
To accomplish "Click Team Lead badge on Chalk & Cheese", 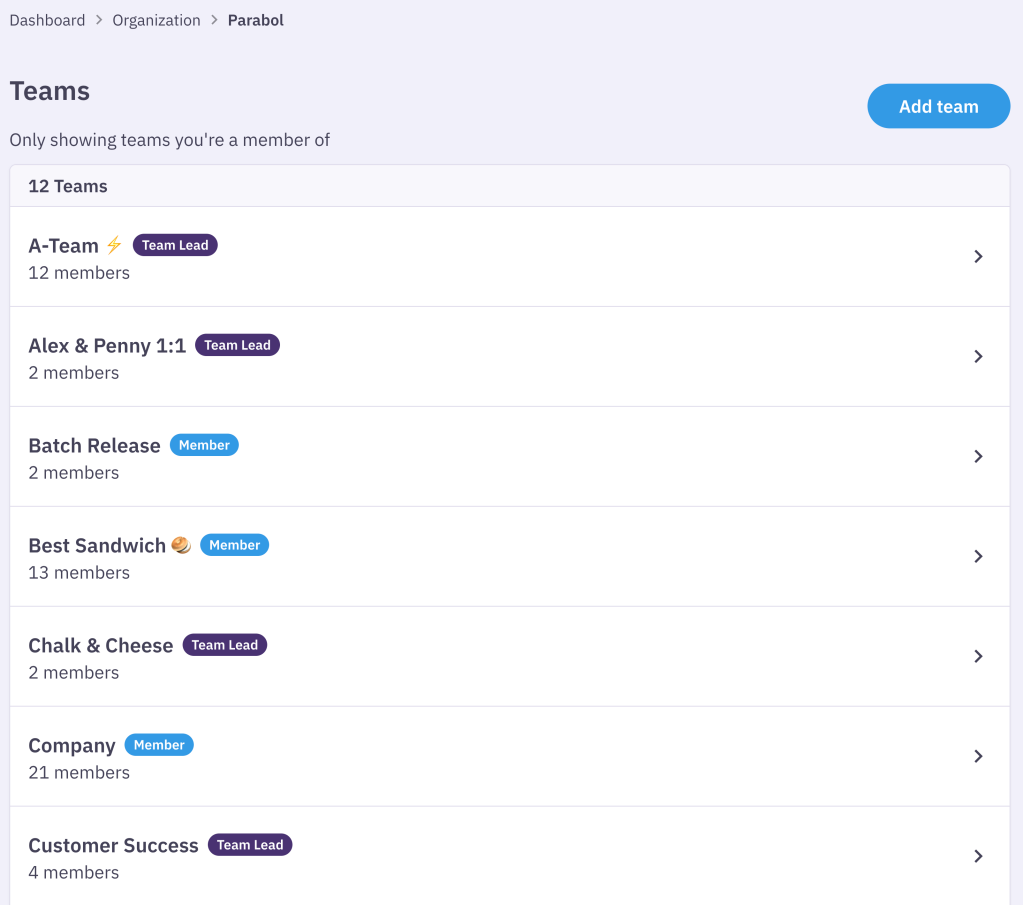I will point(225,644).
